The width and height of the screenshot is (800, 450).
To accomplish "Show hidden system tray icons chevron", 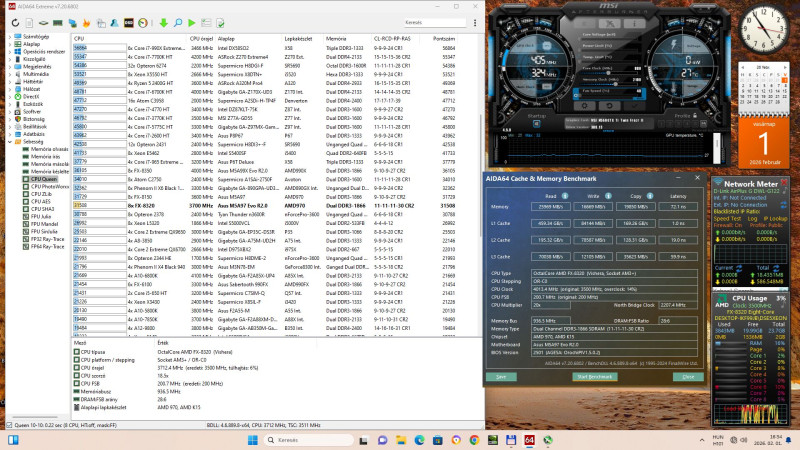I will [702, 440].
